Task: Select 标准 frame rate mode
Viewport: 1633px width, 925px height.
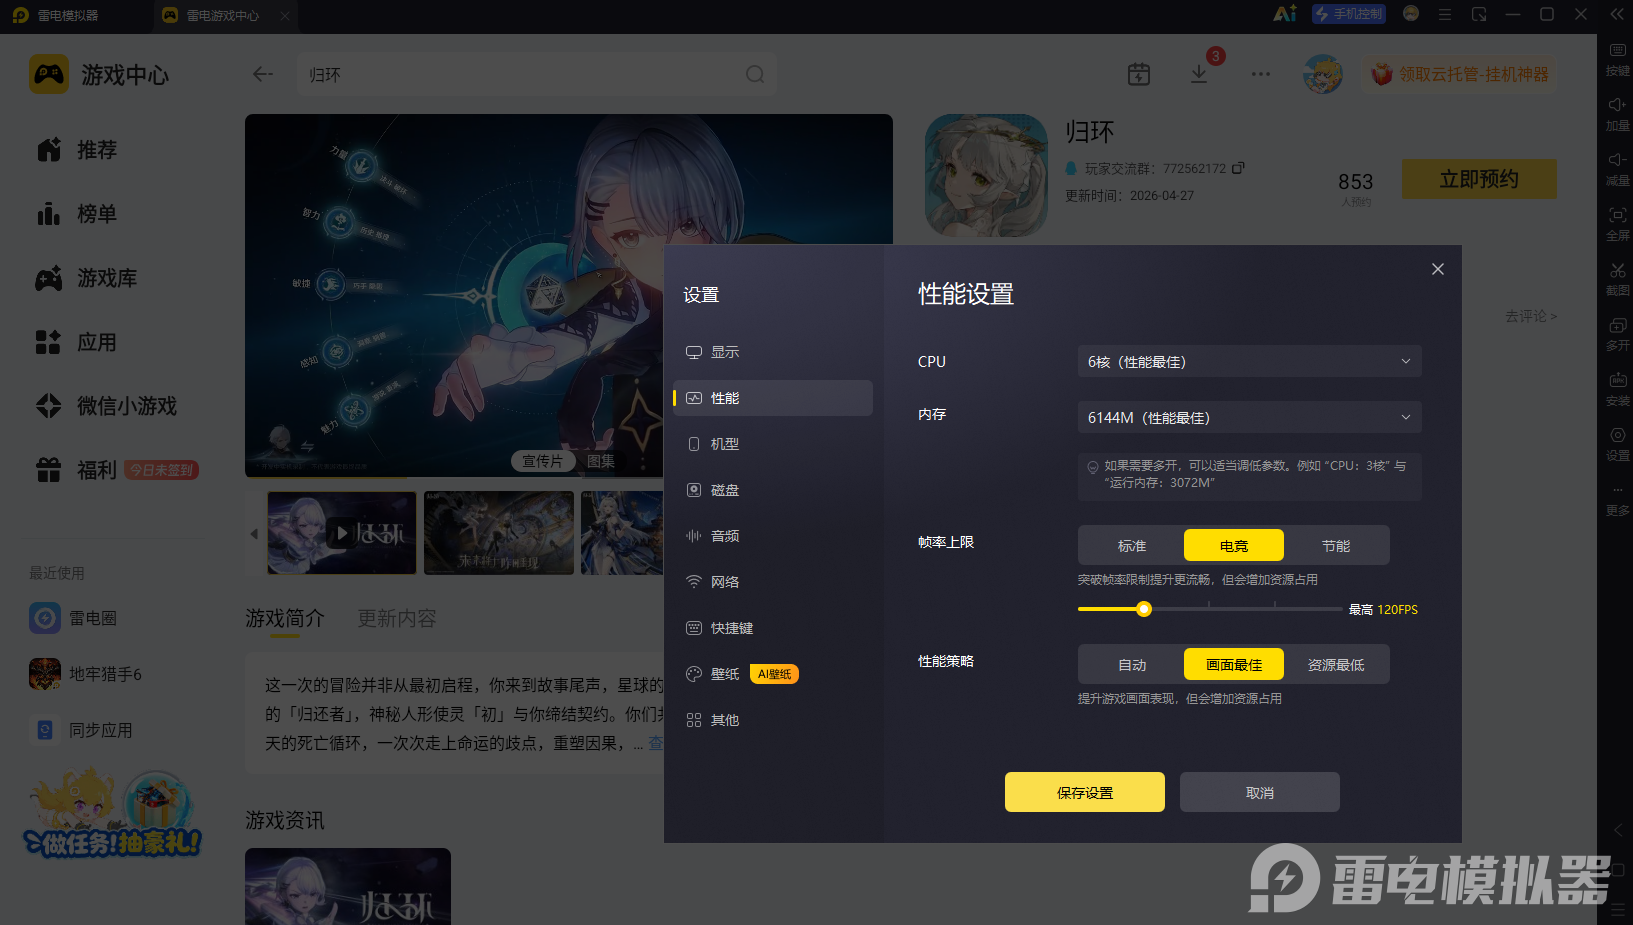Action: tap(1132, 546)
